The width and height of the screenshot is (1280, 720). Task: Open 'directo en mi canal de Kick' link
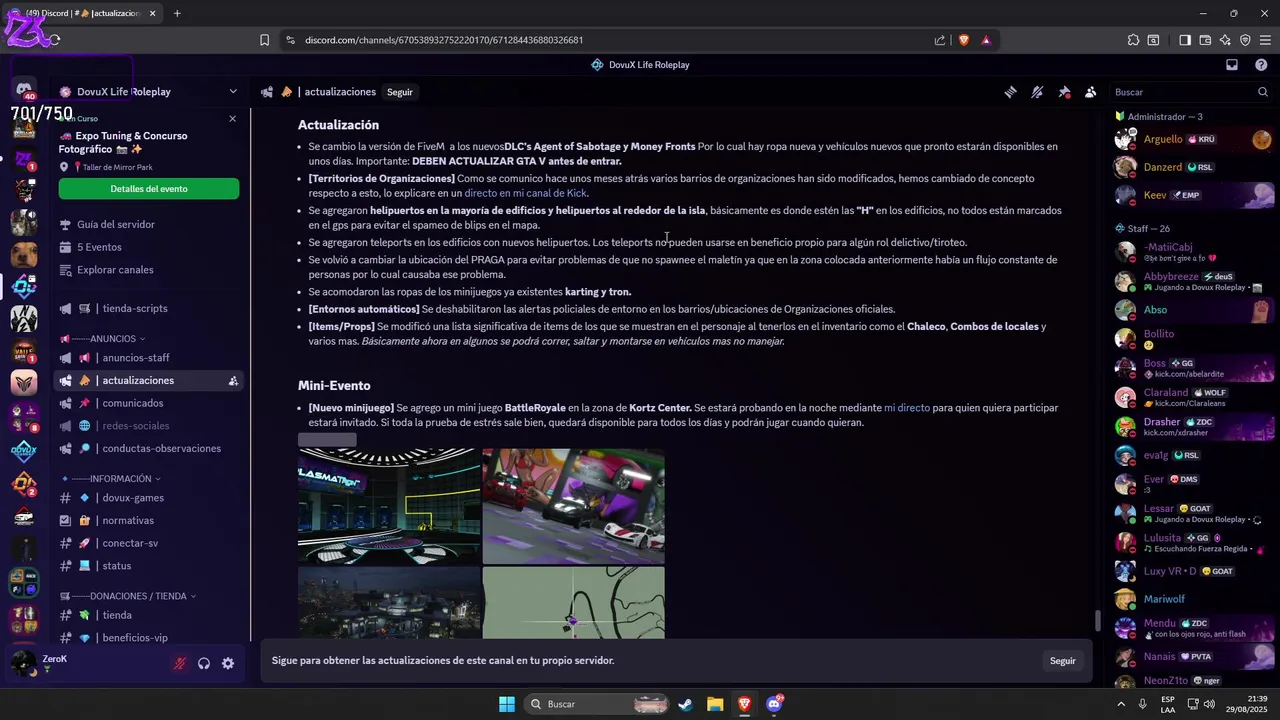[x=526, y=193]
